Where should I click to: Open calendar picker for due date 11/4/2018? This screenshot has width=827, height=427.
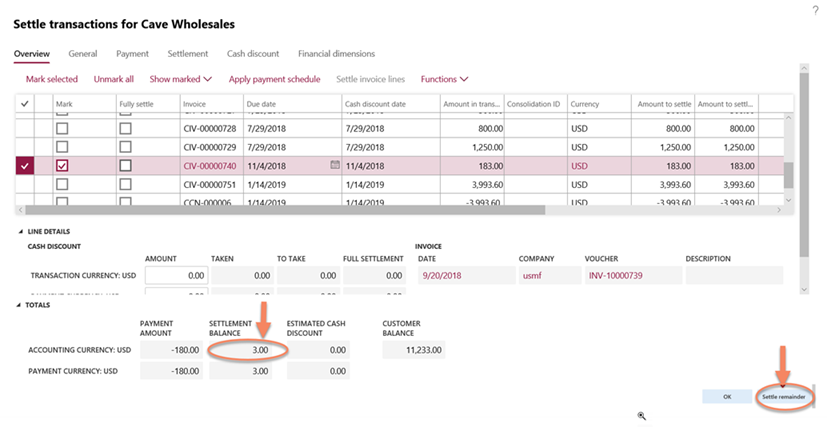tap(335, 165)
